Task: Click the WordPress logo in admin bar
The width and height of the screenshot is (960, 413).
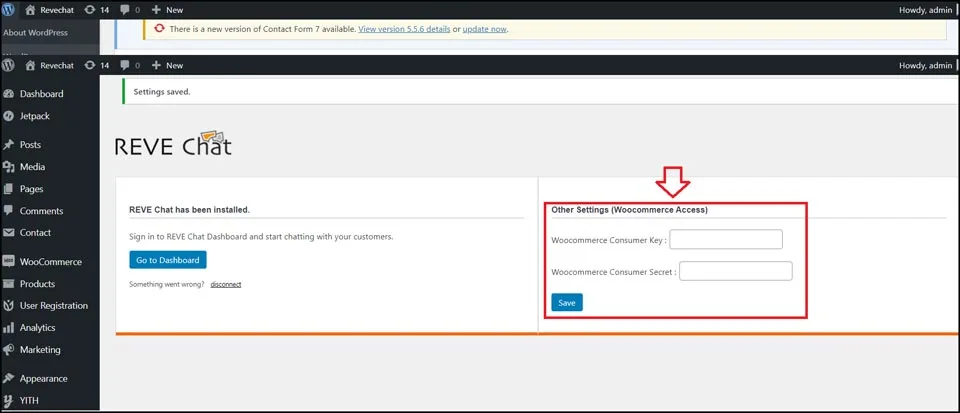Action: tap(8, 65)
